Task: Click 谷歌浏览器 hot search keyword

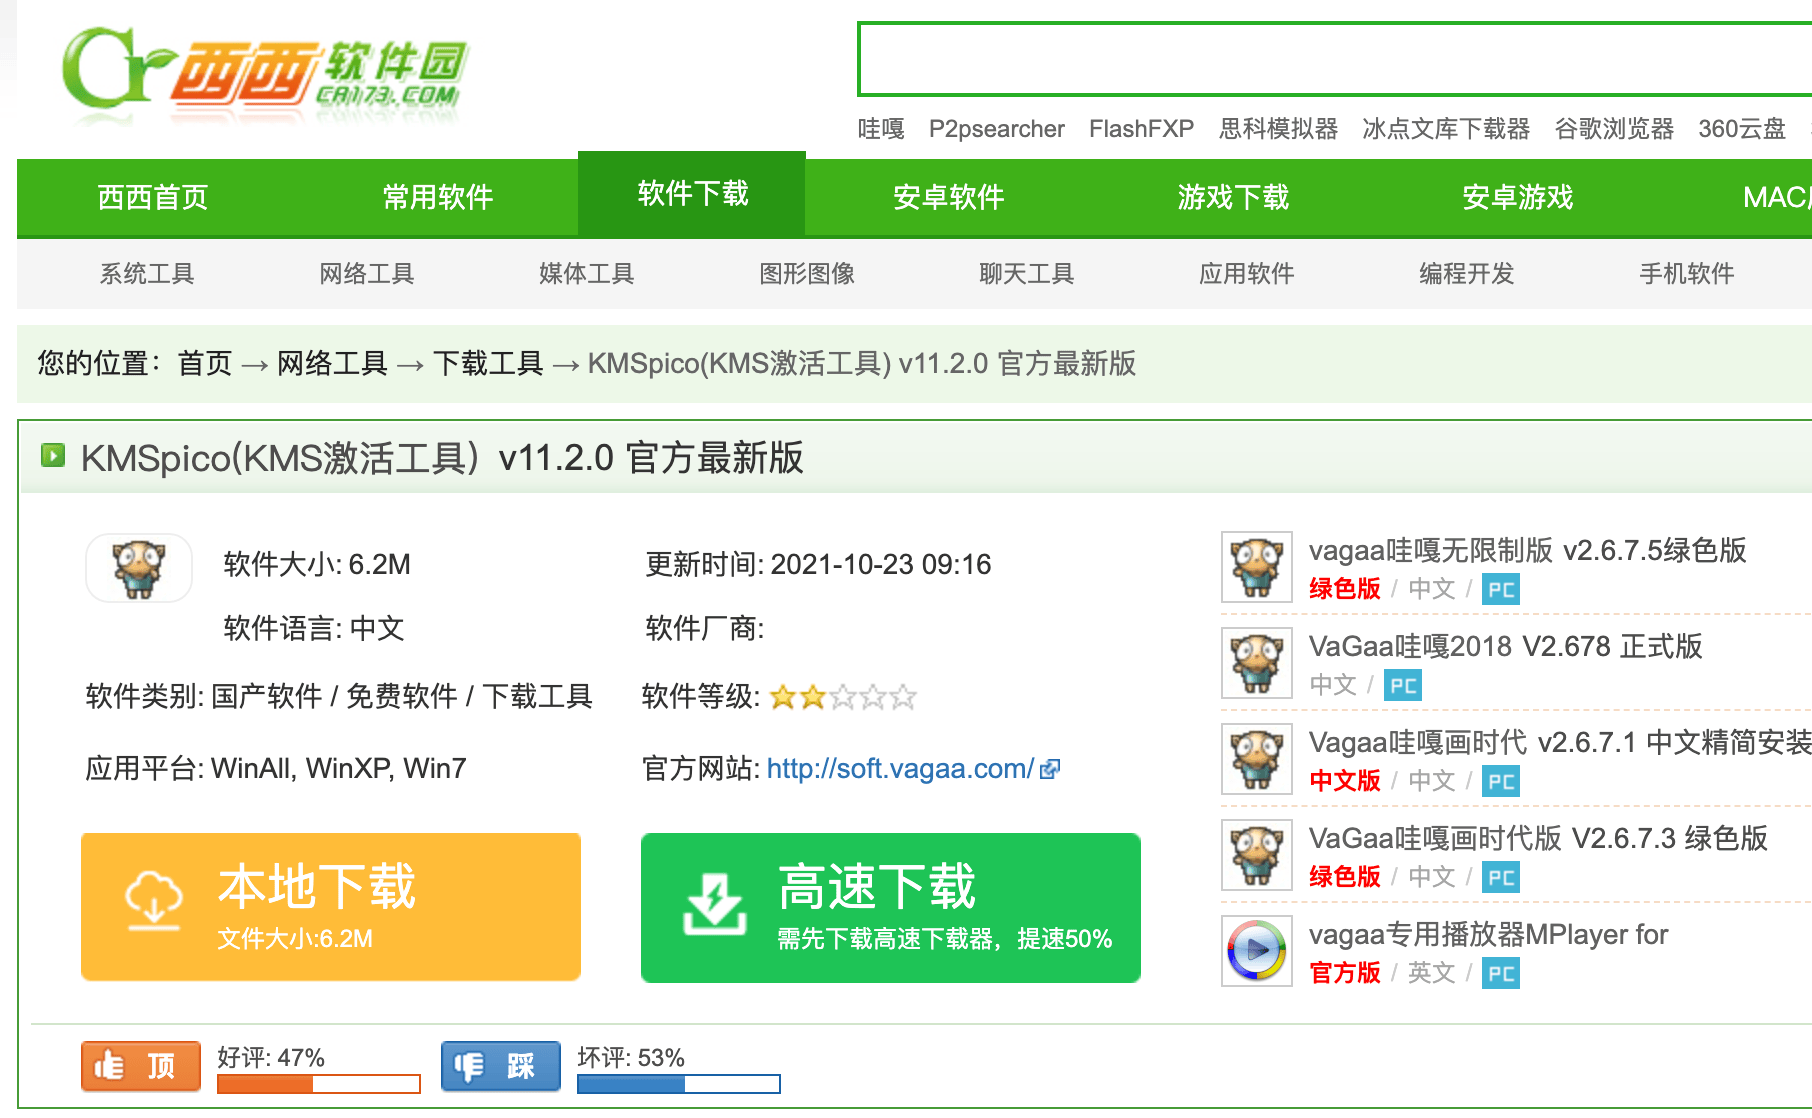Action: coord(1615,129)
